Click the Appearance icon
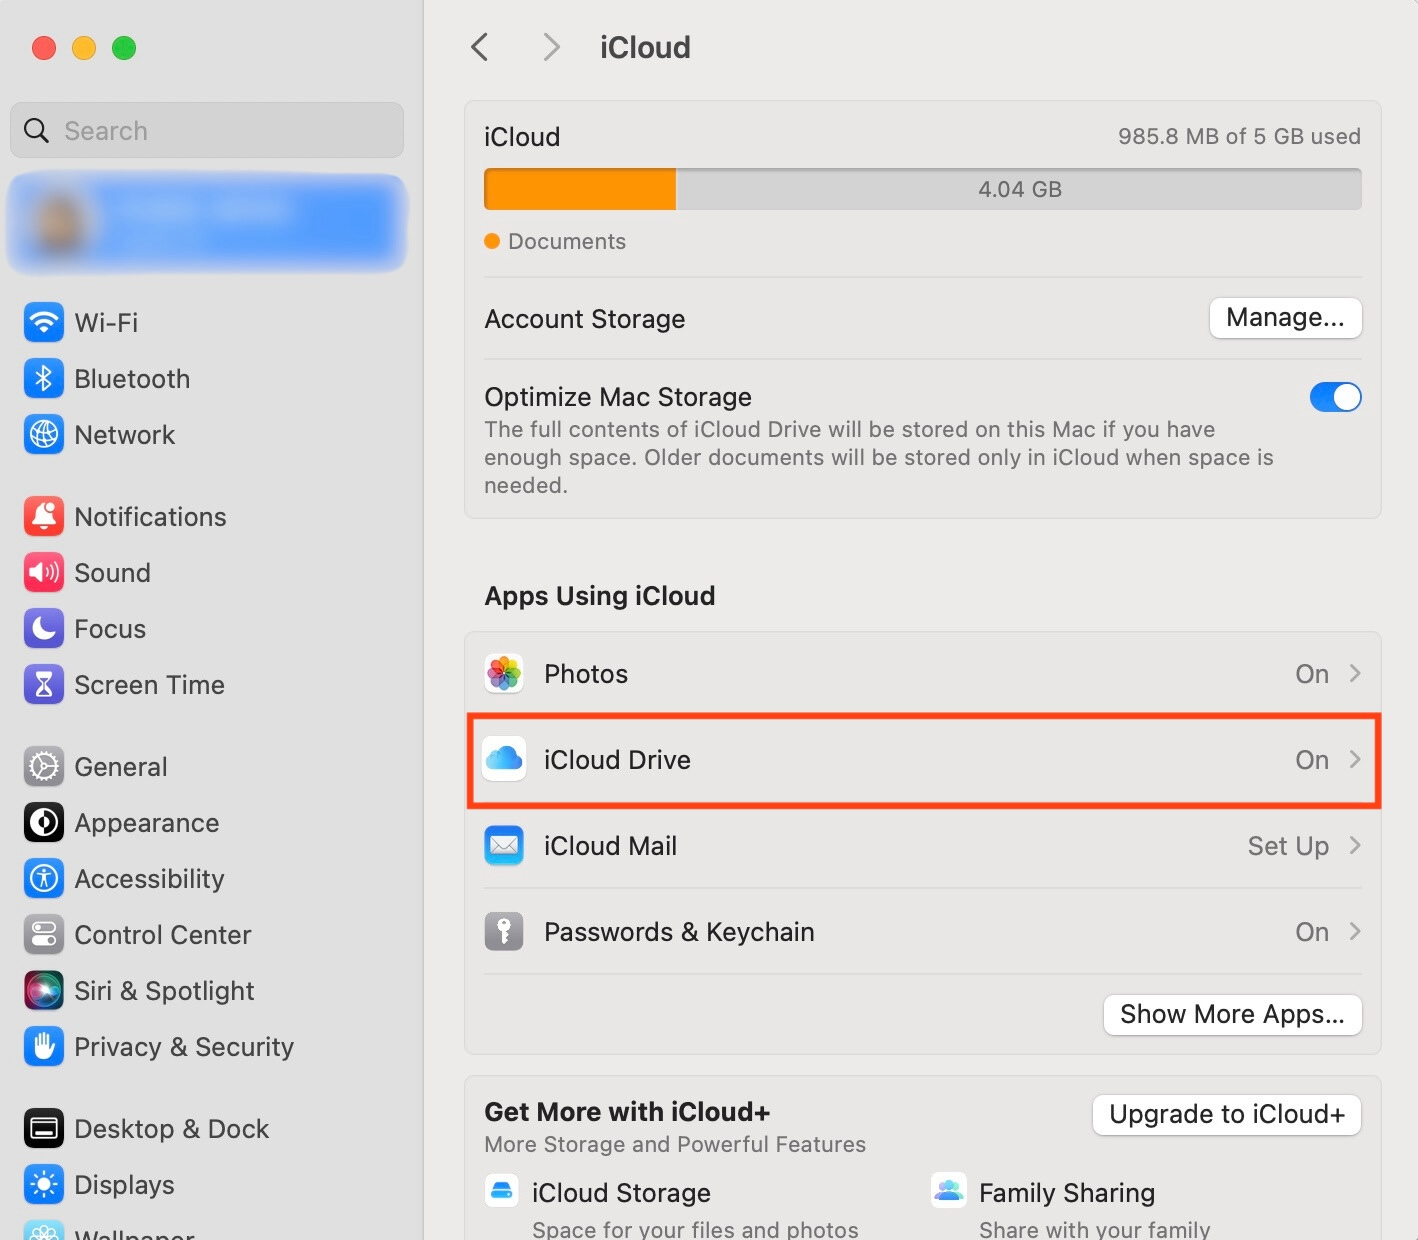This screenshot has width=1418, height=1240. (x=43, y=822)
